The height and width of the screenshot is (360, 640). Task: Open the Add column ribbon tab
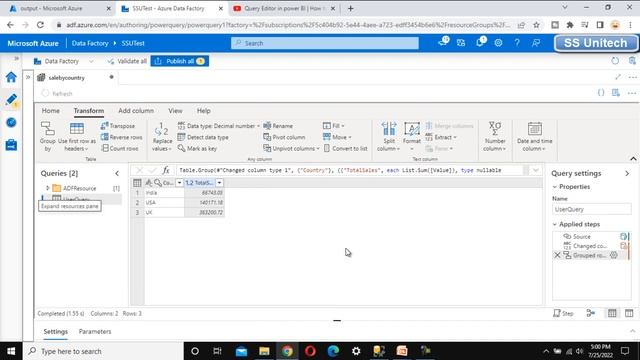pos(136,111)
